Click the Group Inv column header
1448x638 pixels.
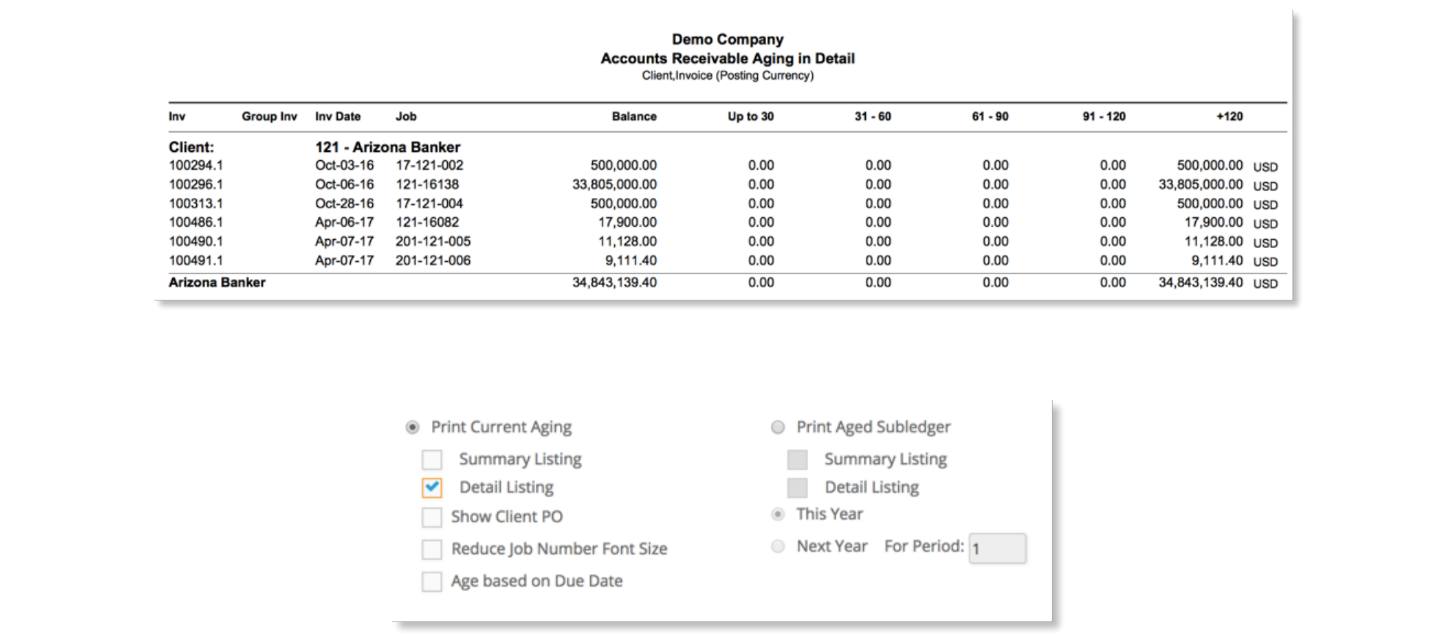click(269, 117)
